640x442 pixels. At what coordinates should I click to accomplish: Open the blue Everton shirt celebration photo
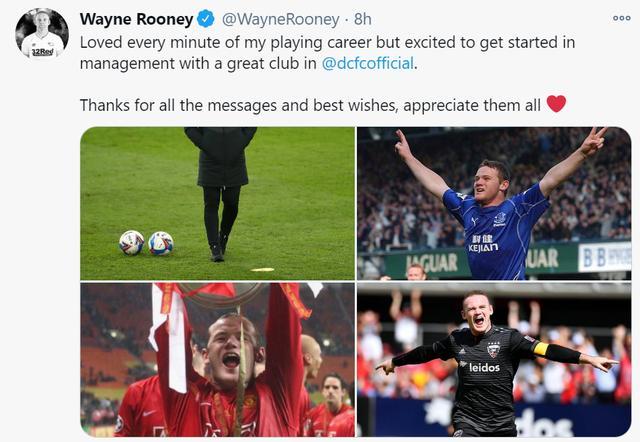[x=494, y=203]
